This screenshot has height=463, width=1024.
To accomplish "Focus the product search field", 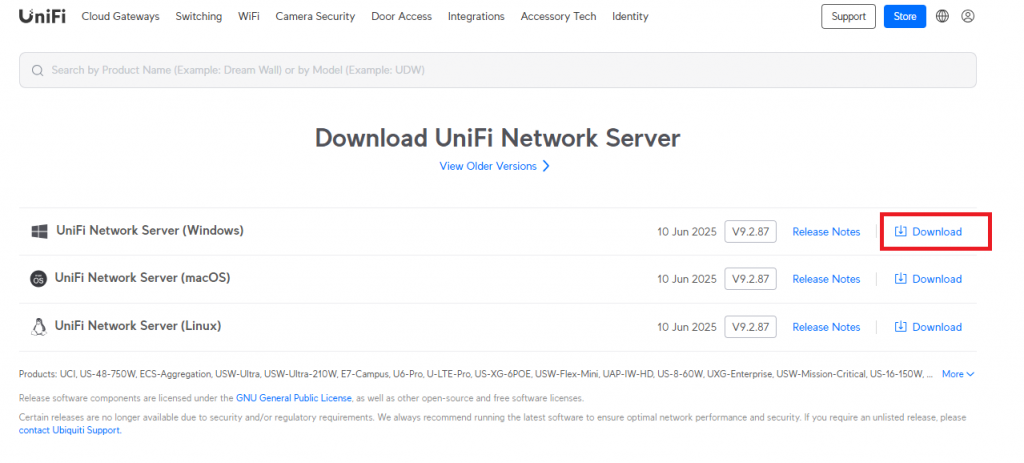I will [498, 70].
